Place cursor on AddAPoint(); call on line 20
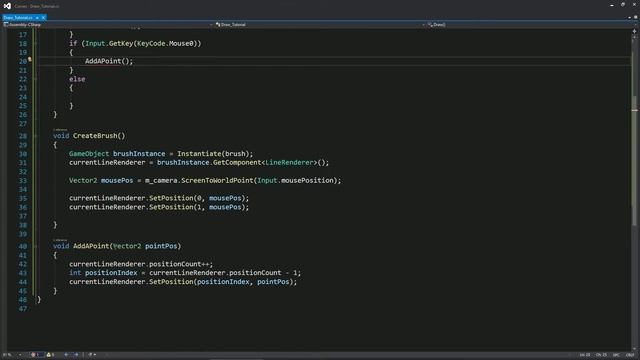Image resolution: width=640 pixels, height=360 pixels. tap(109, 61)
